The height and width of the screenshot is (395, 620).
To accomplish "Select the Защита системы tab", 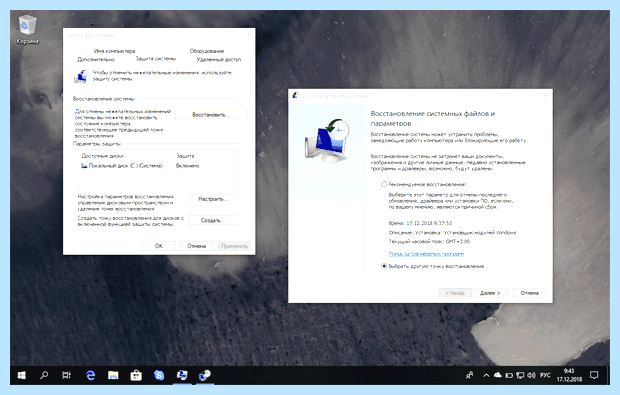I will (x=156, y=59).
